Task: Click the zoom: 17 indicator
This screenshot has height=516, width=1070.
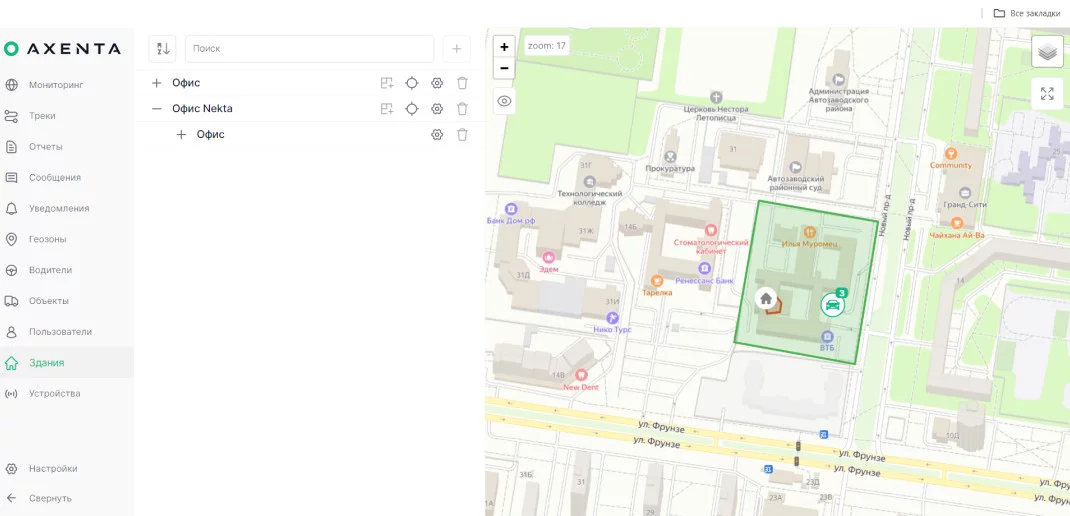Action: [x=547, y=46]
